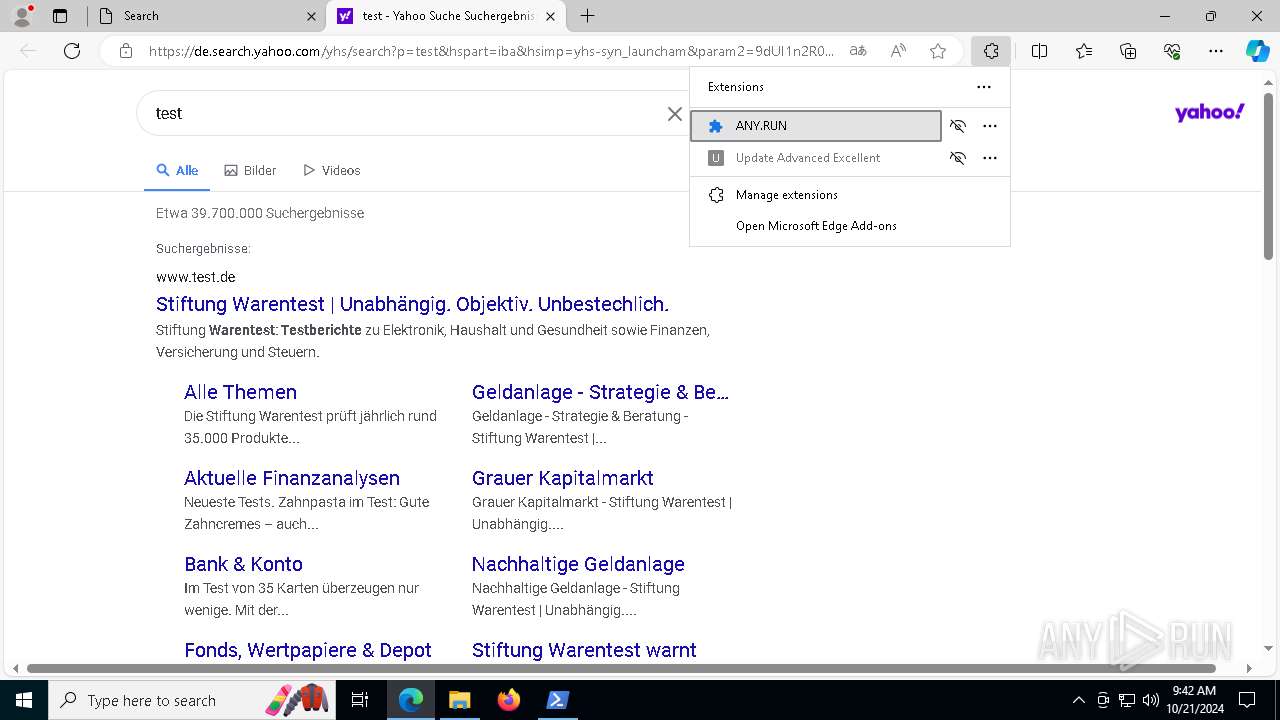Open the clock showing 9:42 AM
The image size is (1280, 720).
pyautogui.click(x=1194, y=700)
